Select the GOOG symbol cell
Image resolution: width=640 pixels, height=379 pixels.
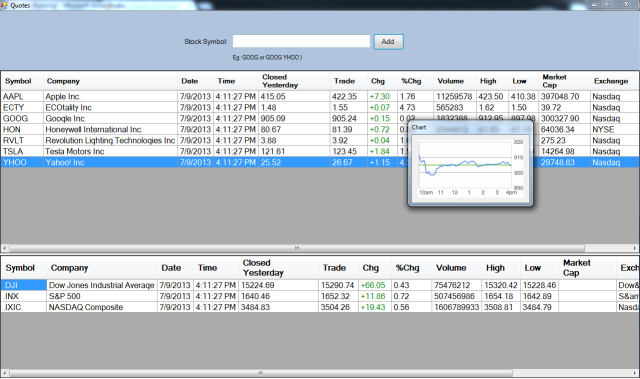click(x=22, y=119)
